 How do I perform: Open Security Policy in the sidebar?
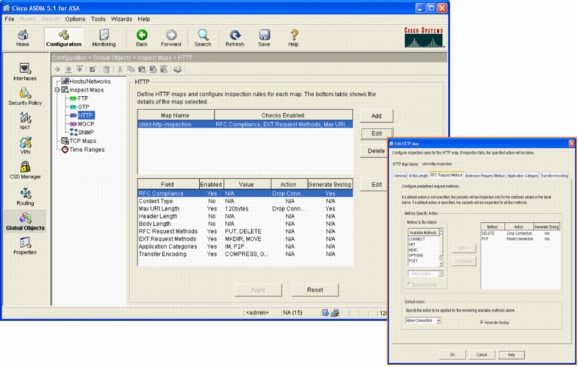click(x=25, y=97)
